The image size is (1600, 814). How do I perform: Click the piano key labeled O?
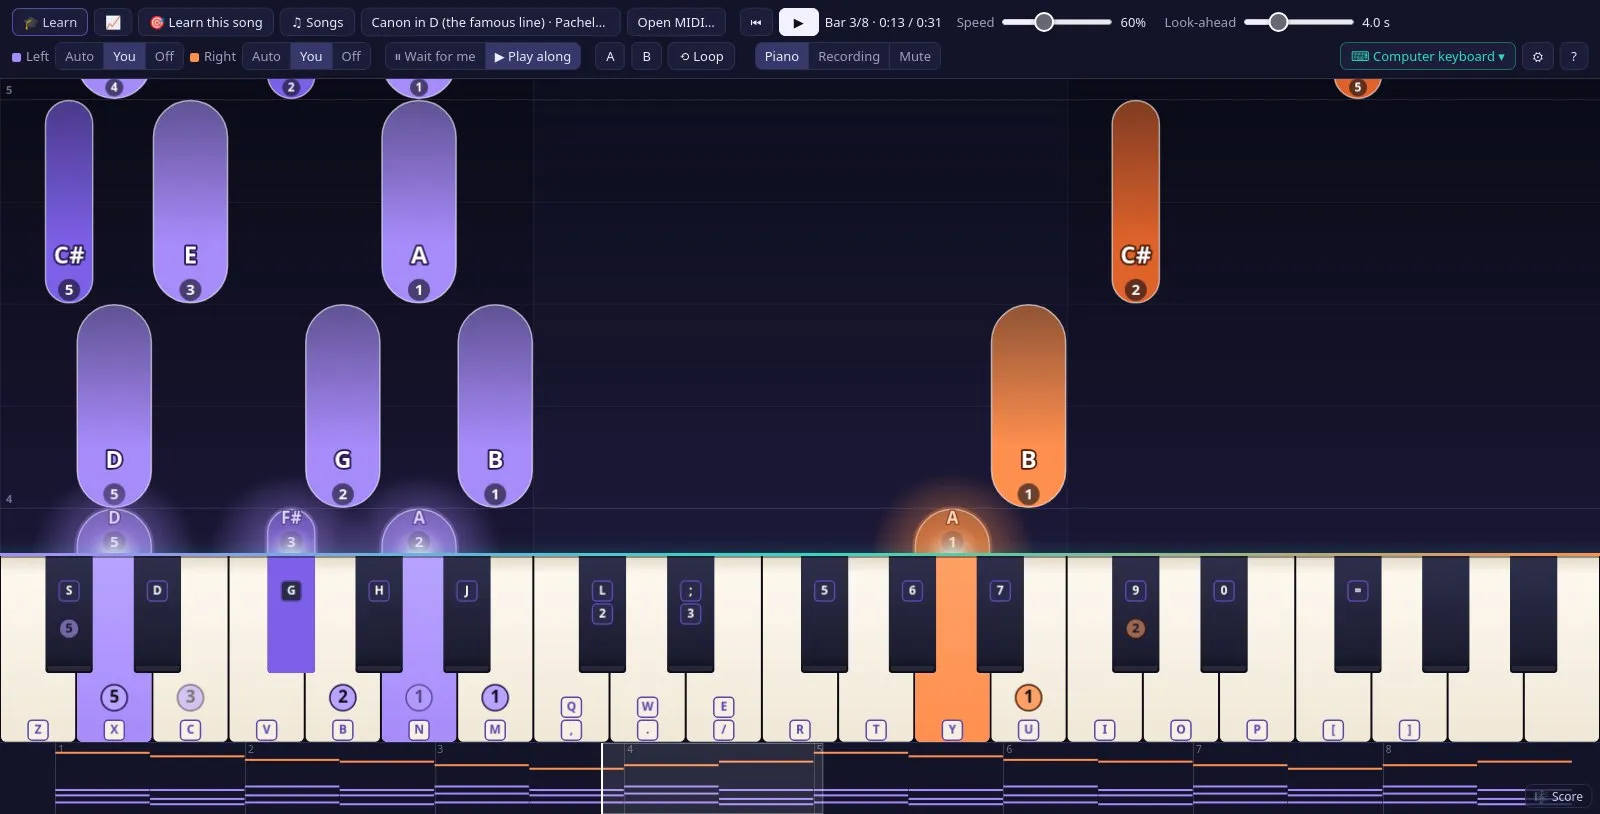(1181, 706)
